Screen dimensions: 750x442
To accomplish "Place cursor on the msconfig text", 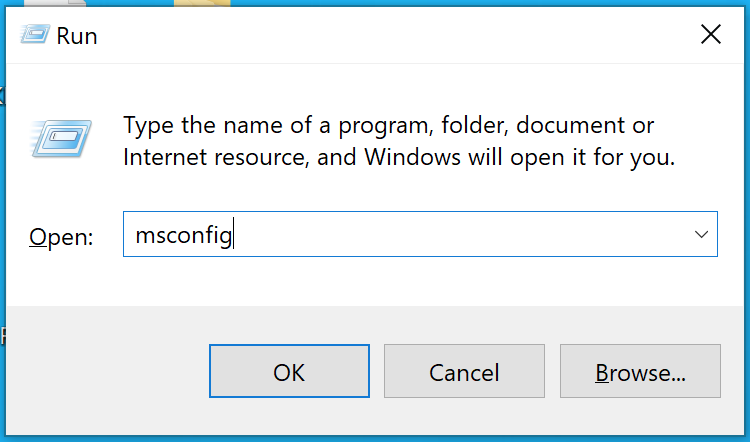I will click(184, 235).
